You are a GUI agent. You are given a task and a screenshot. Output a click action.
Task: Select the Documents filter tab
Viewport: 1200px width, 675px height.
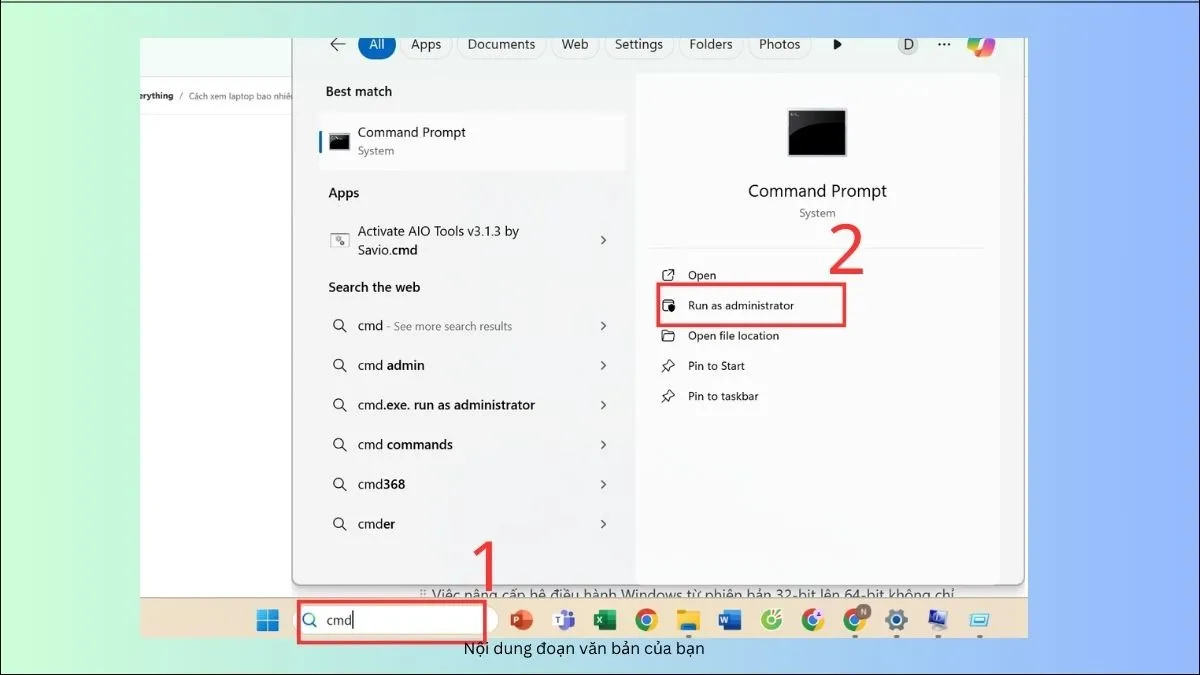501,45
